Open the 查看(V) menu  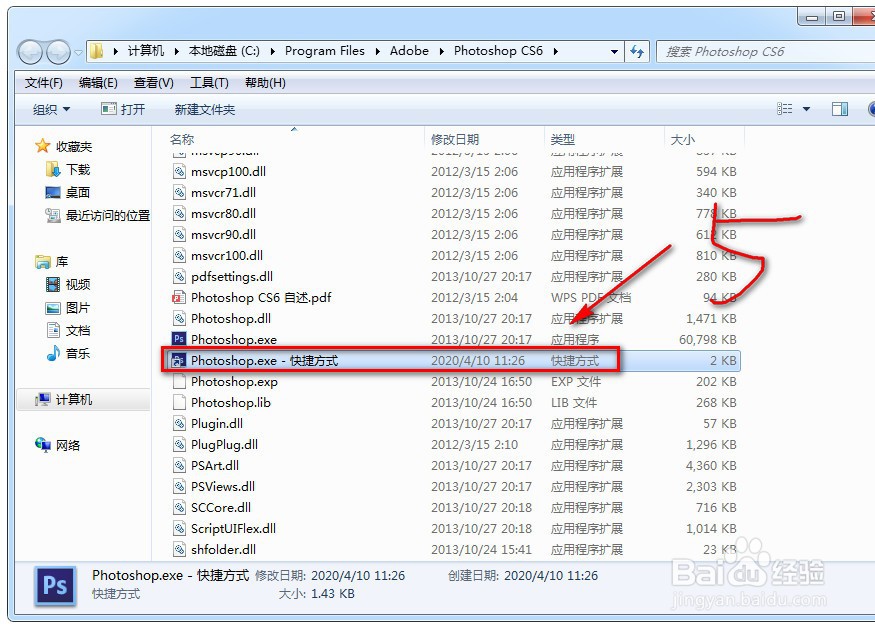pyautogui.click(x=153, y=83)
